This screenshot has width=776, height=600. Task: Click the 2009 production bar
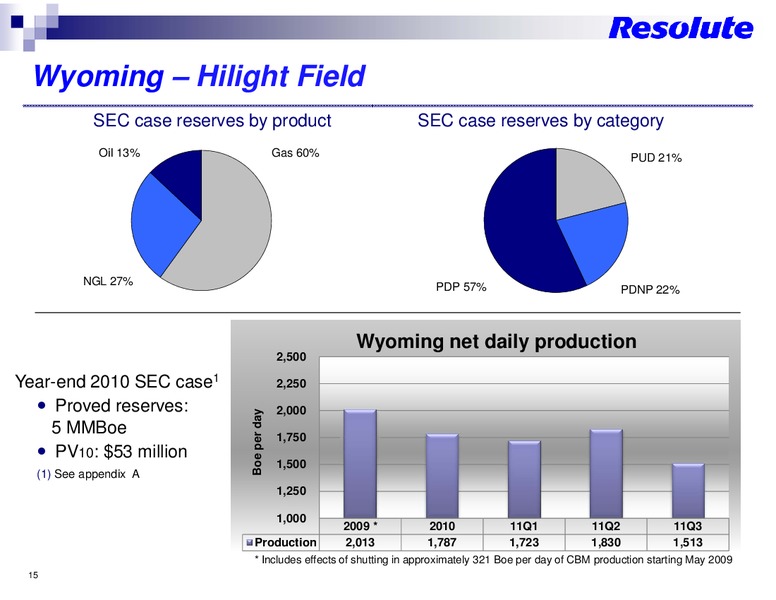(x=360, y=464)
